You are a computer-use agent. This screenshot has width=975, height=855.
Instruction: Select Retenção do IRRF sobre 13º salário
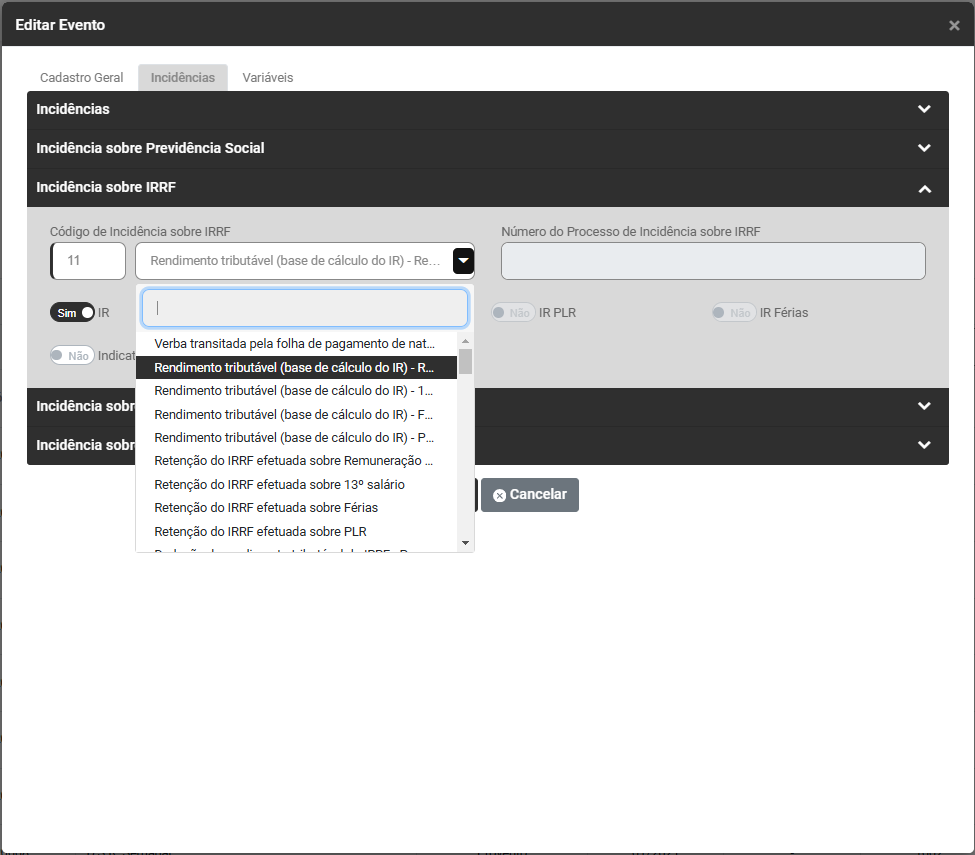(x=280, y=484)
